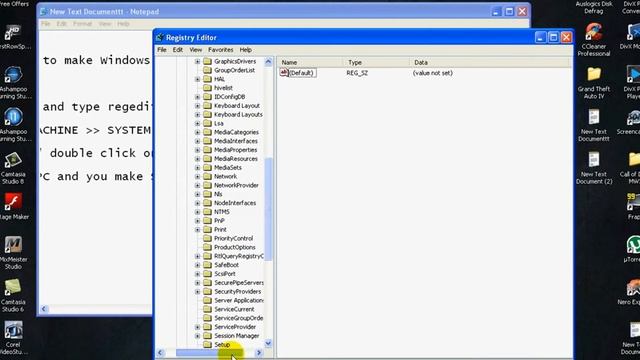Click the registry tree scroll down arrow
This screenshot has height=360, width=640.
tap(268, 343)
